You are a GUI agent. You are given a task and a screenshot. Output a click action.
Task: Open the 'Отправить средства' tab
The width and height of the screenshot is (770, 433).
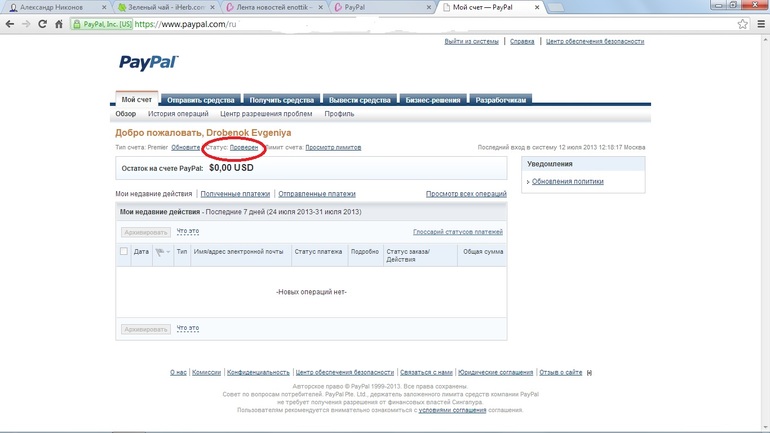[200, 100]
